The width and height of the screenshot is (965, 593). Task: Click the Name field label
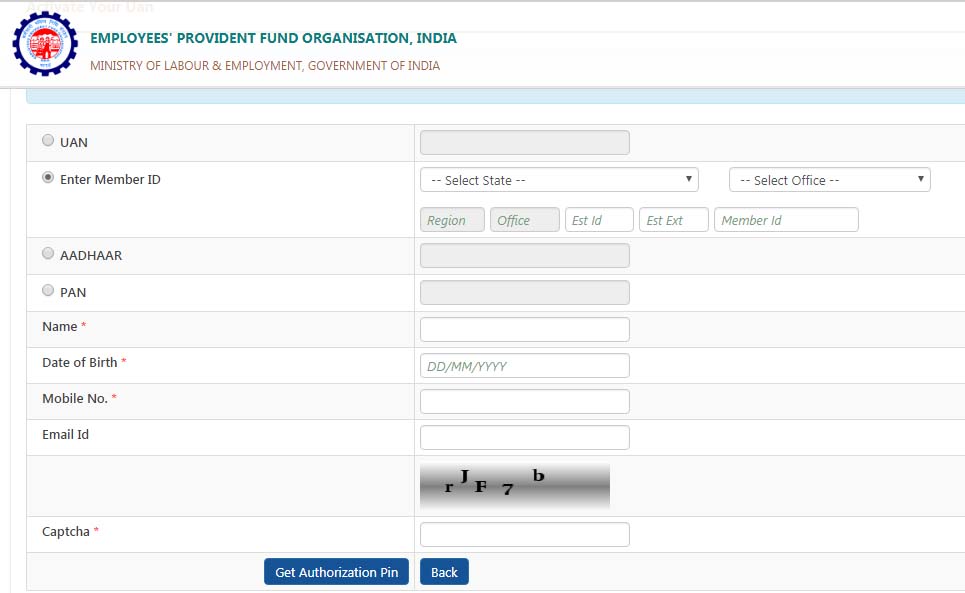click(60, 326)
